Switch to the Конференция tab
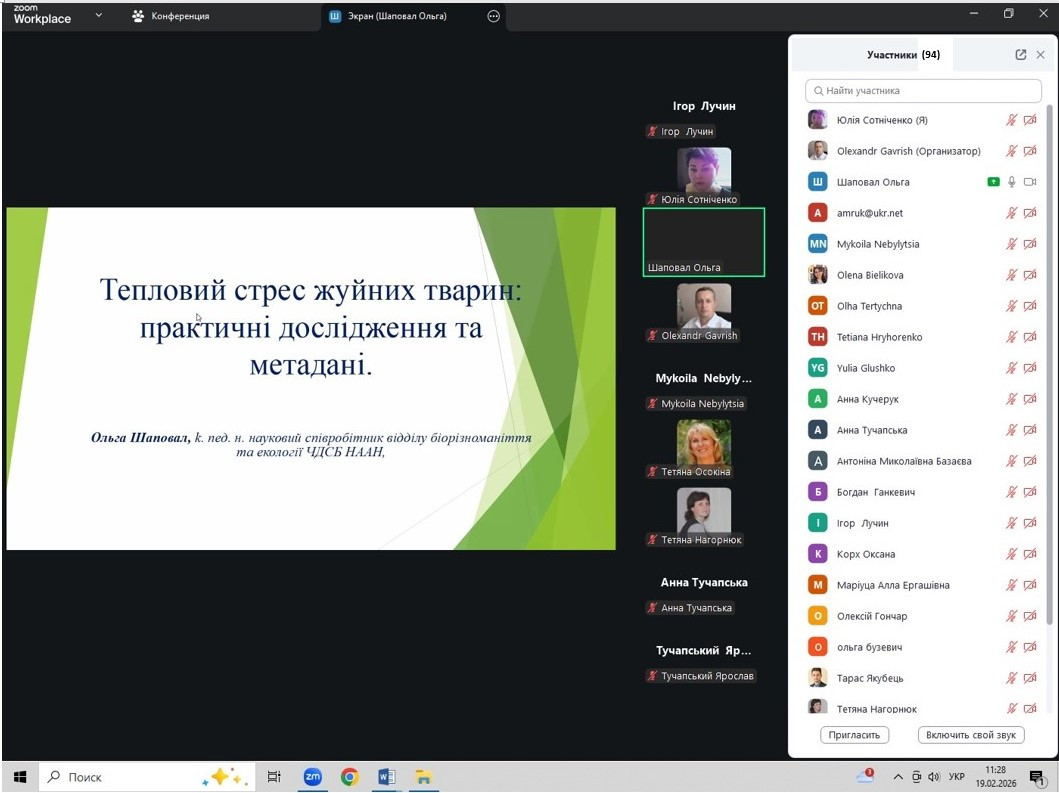Image resolution: width=1059 pixels, height=793 pixels. (170, 16)
